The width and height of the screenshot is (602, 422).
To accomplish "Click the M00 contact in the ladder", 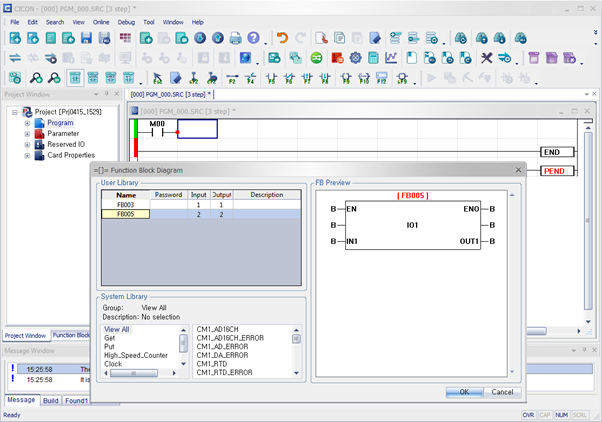I will point(157,131).
